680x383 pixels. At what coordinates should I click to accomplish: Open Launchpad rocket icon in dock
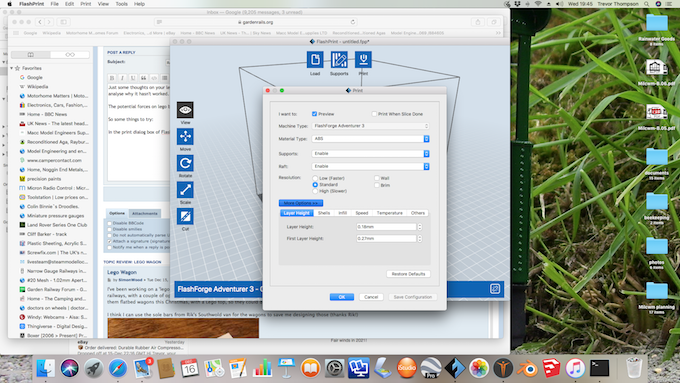tap(93, 368)
